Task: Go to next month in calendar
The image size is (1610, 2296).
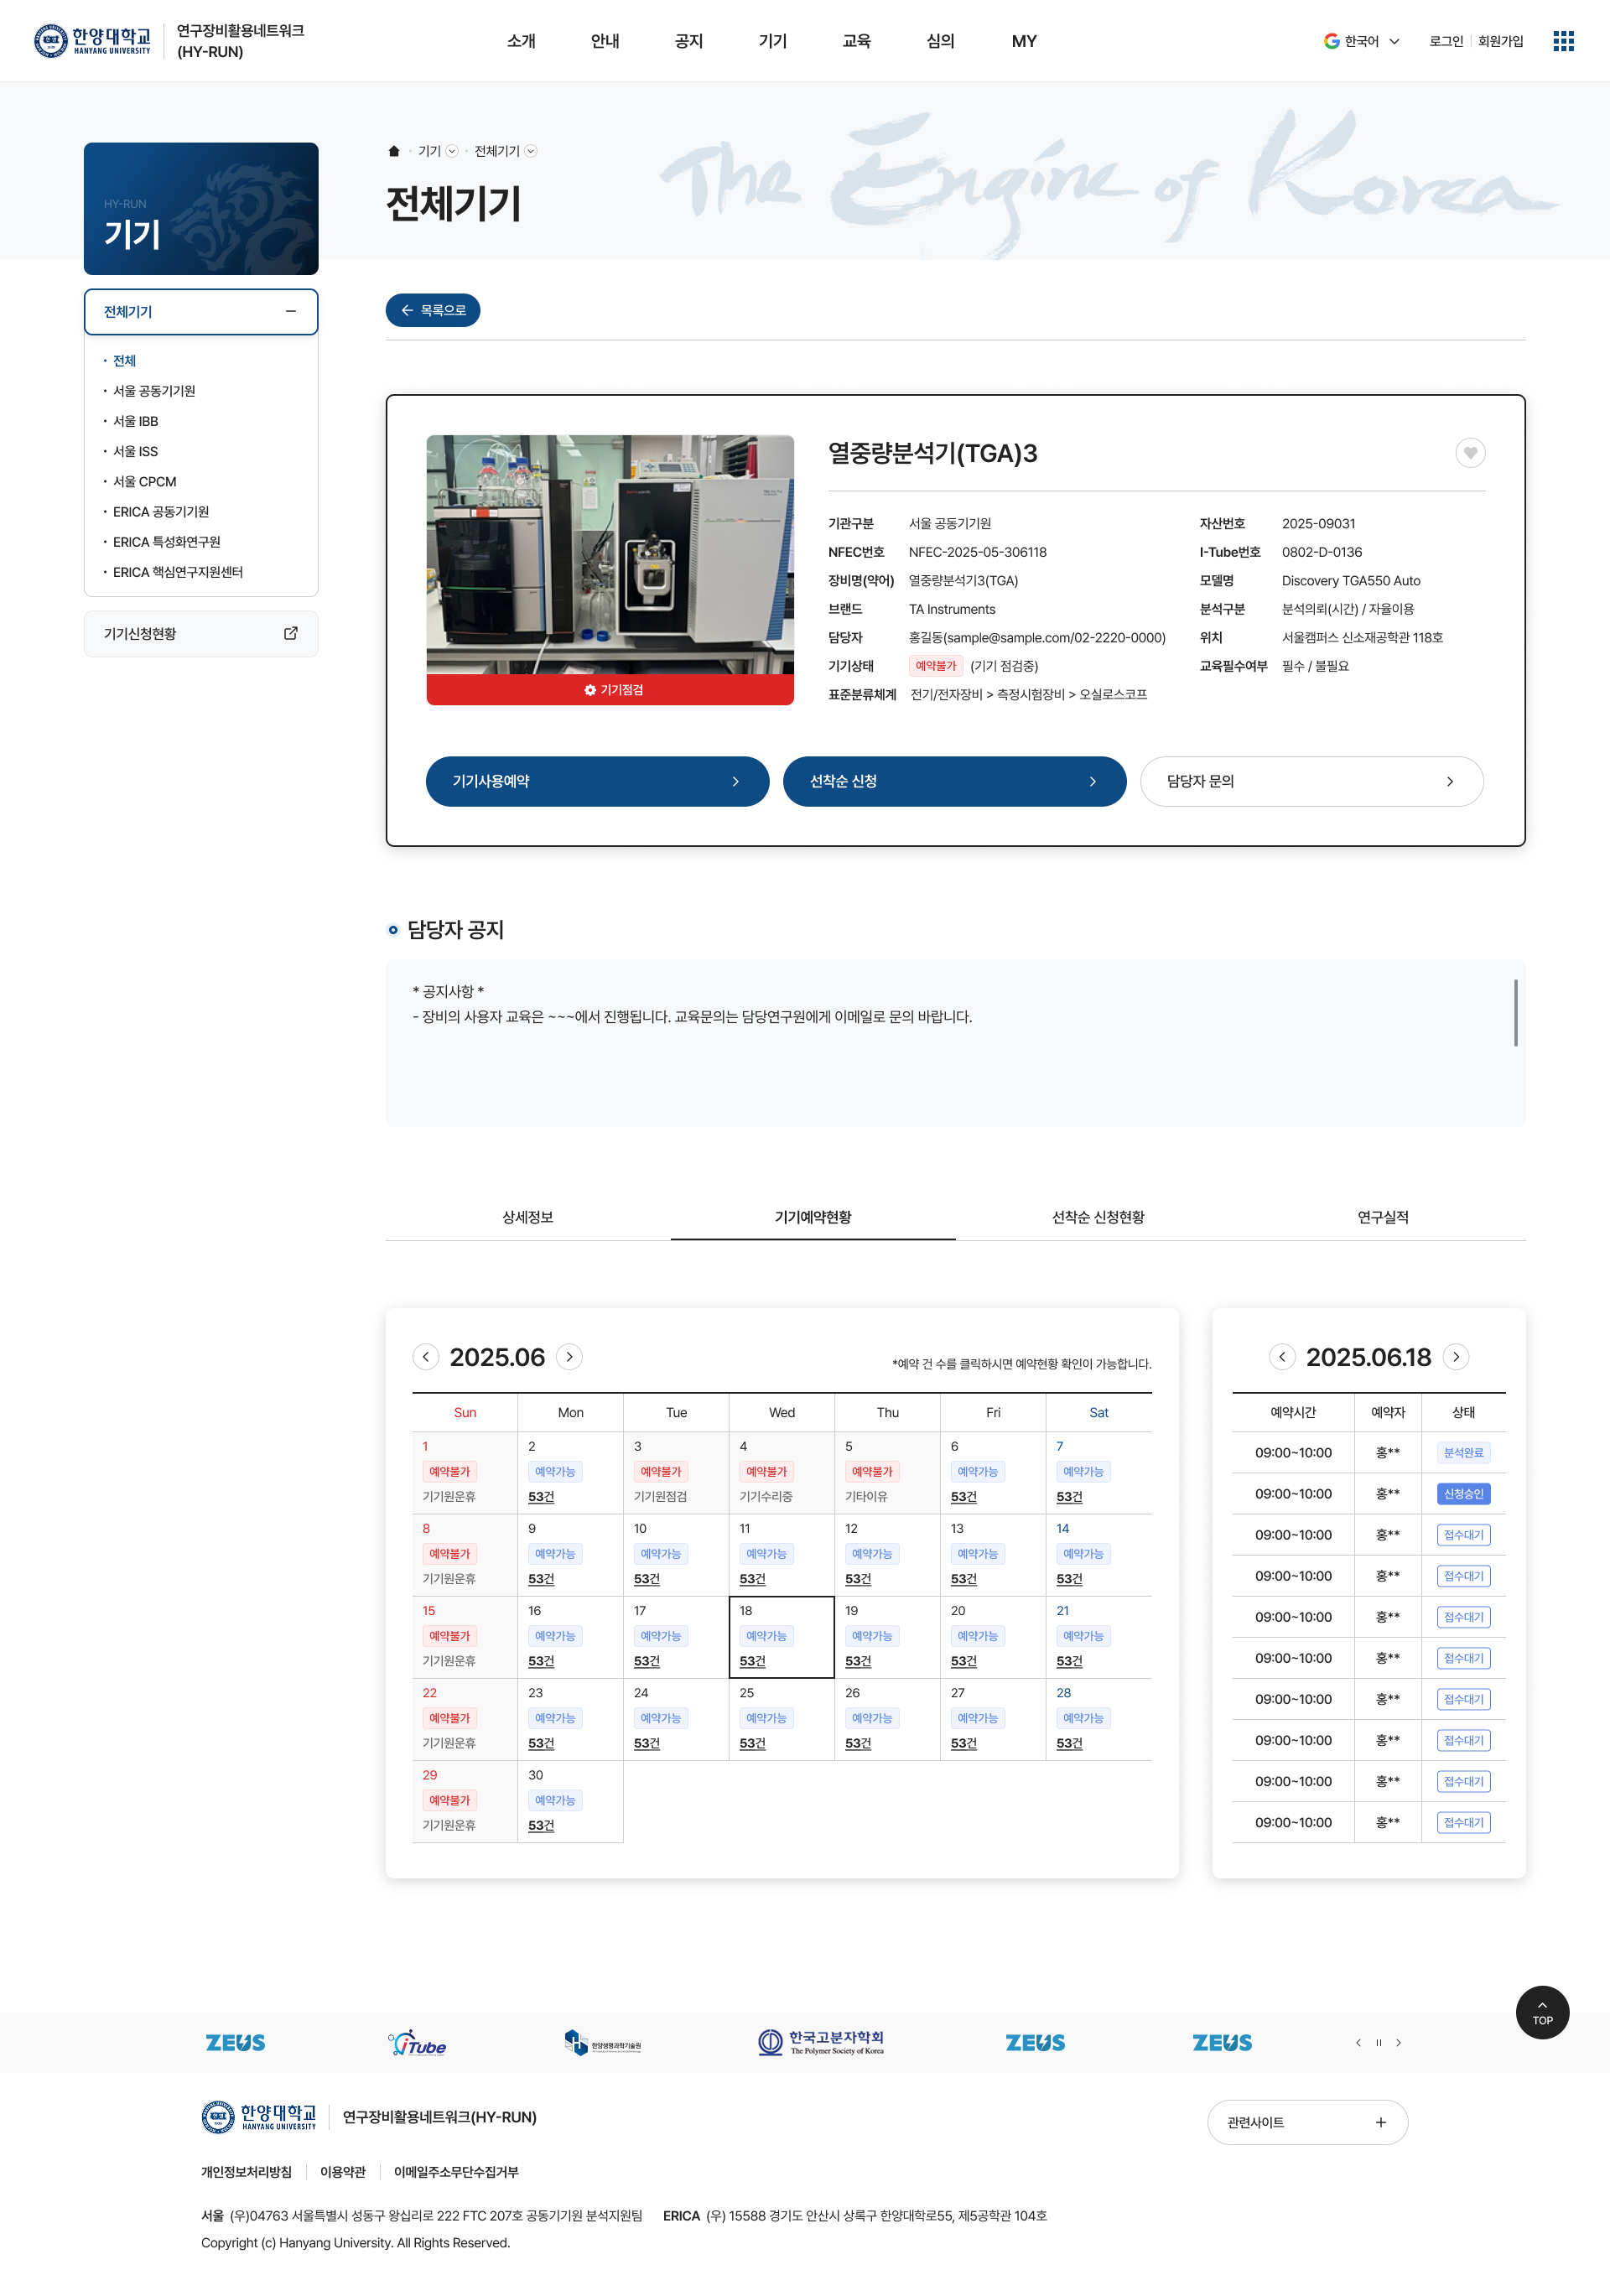Action: [569, 1357]
